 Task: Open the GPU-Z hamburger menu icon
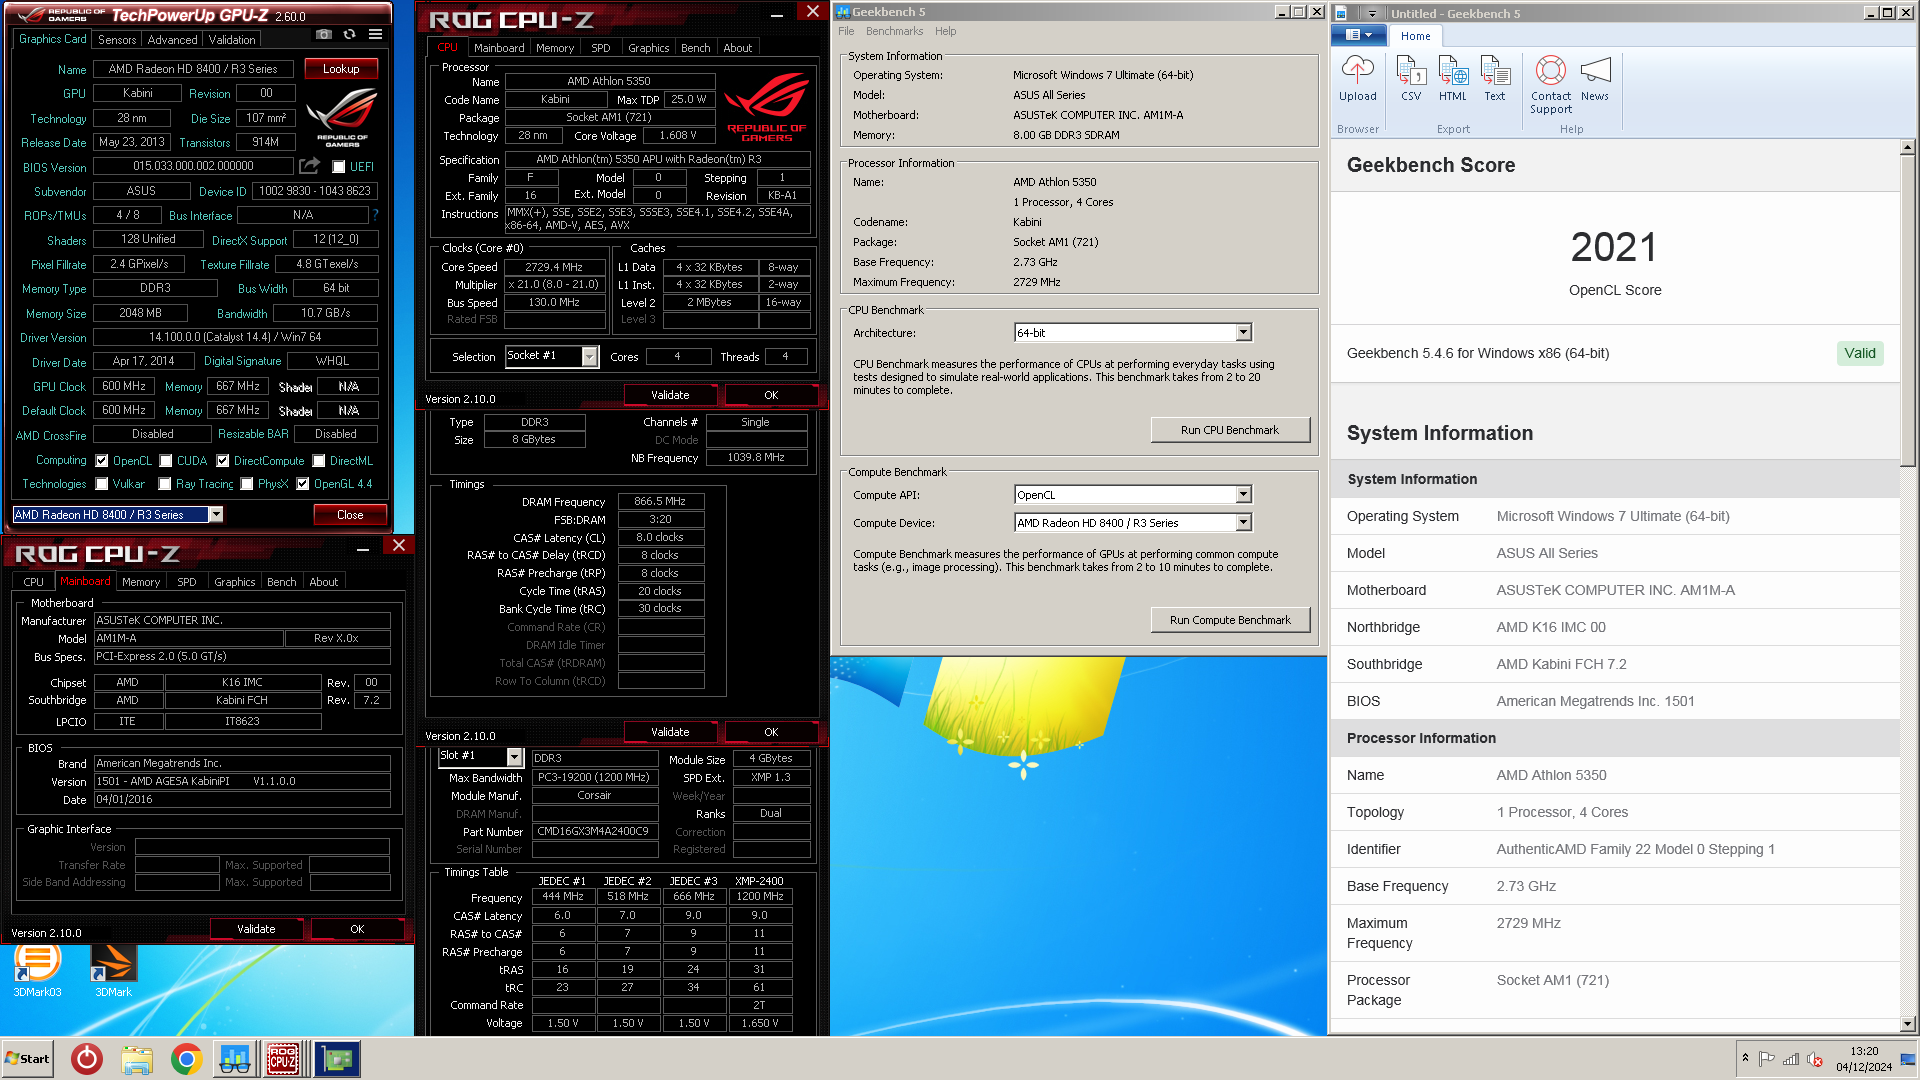(375, 35)
